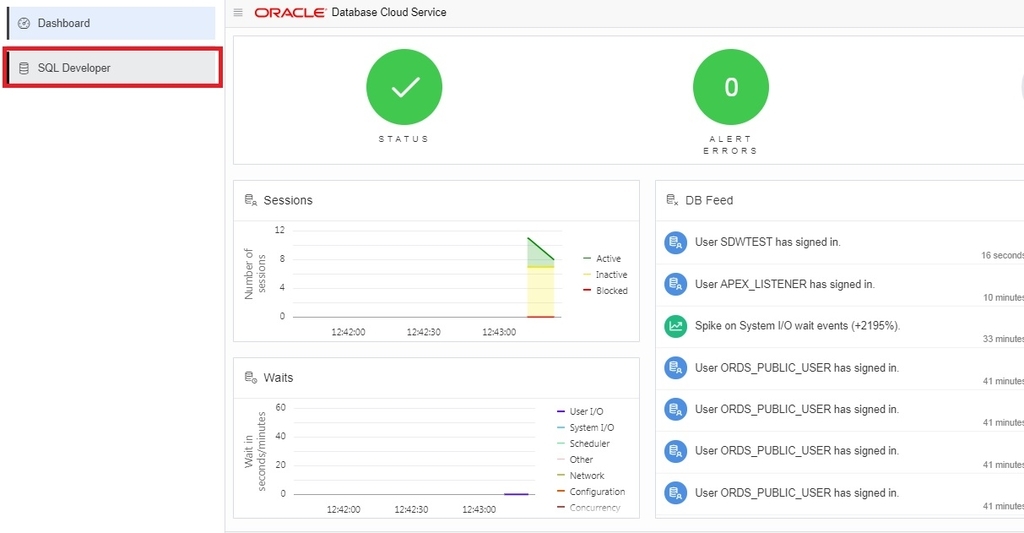Click the green active-sessions area in chart
The width and height of the screenshot is (1024, 533).
[536, 257]
